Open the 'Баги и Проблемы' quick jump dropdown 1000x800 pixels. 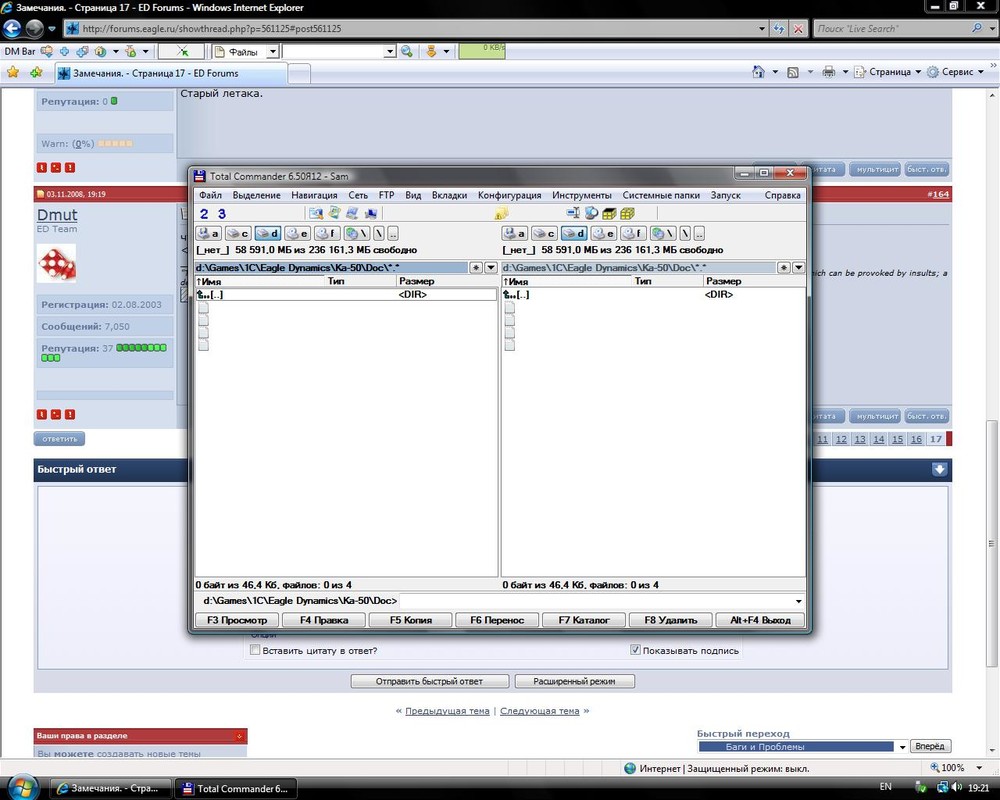902,746
